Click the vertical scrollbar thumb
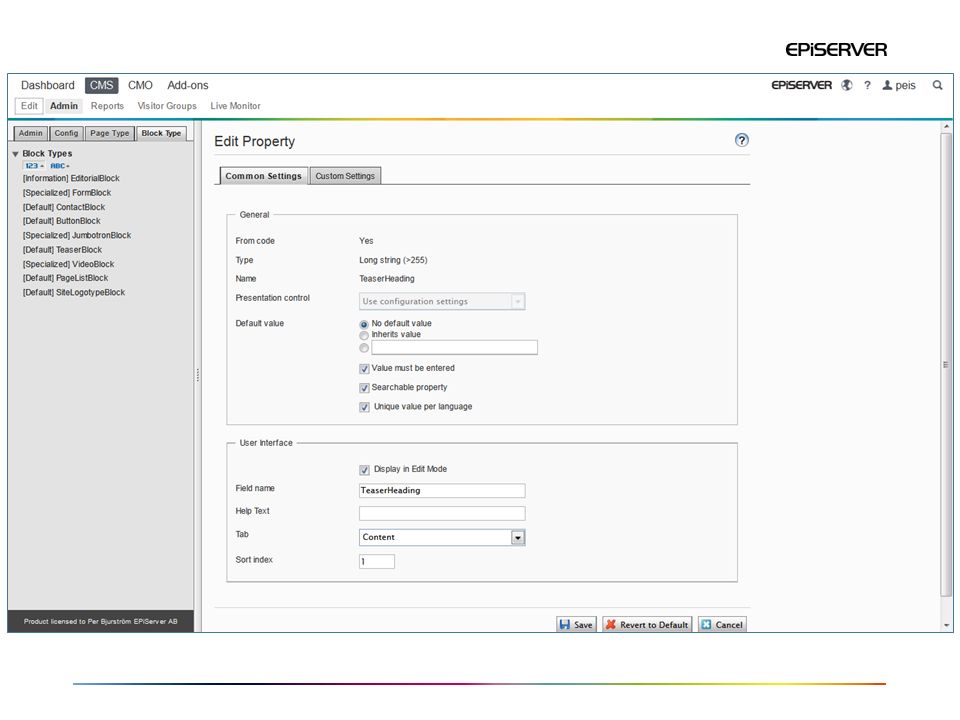This screenshot has height=720, width=960. 946,364
